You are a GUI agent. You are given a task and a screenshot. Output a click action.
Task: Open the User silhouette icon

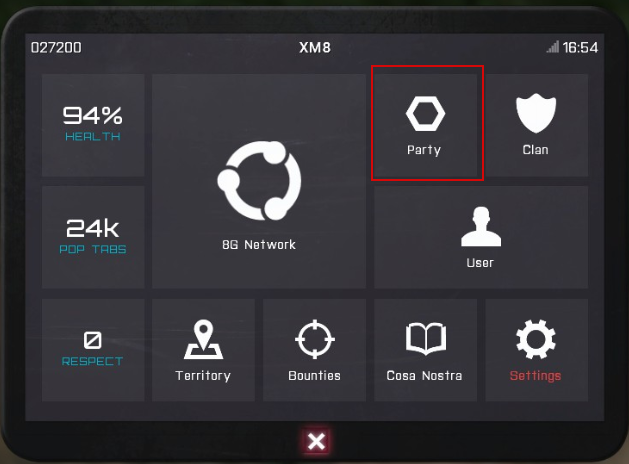(481, 227)
